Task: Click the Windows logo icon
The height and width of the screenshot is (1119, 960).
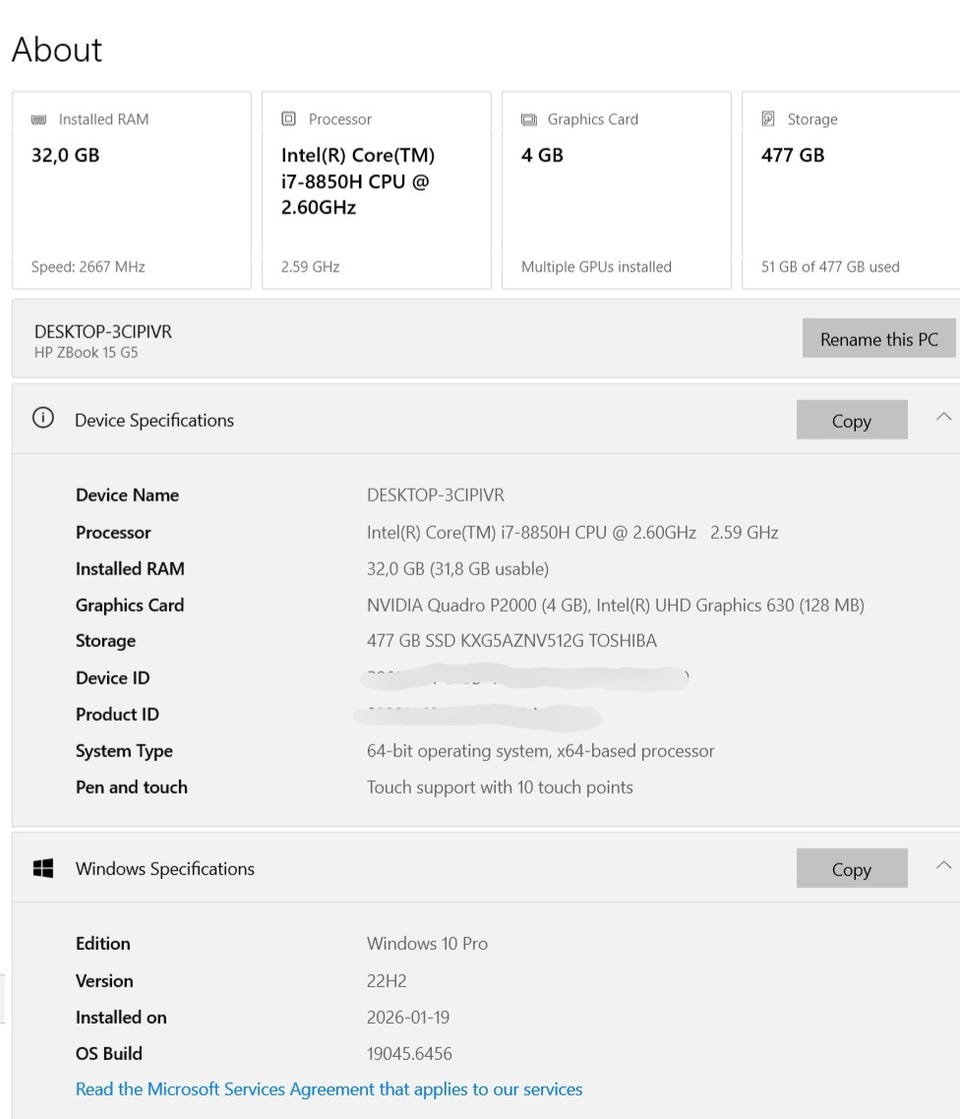Action: pos(43,868)
